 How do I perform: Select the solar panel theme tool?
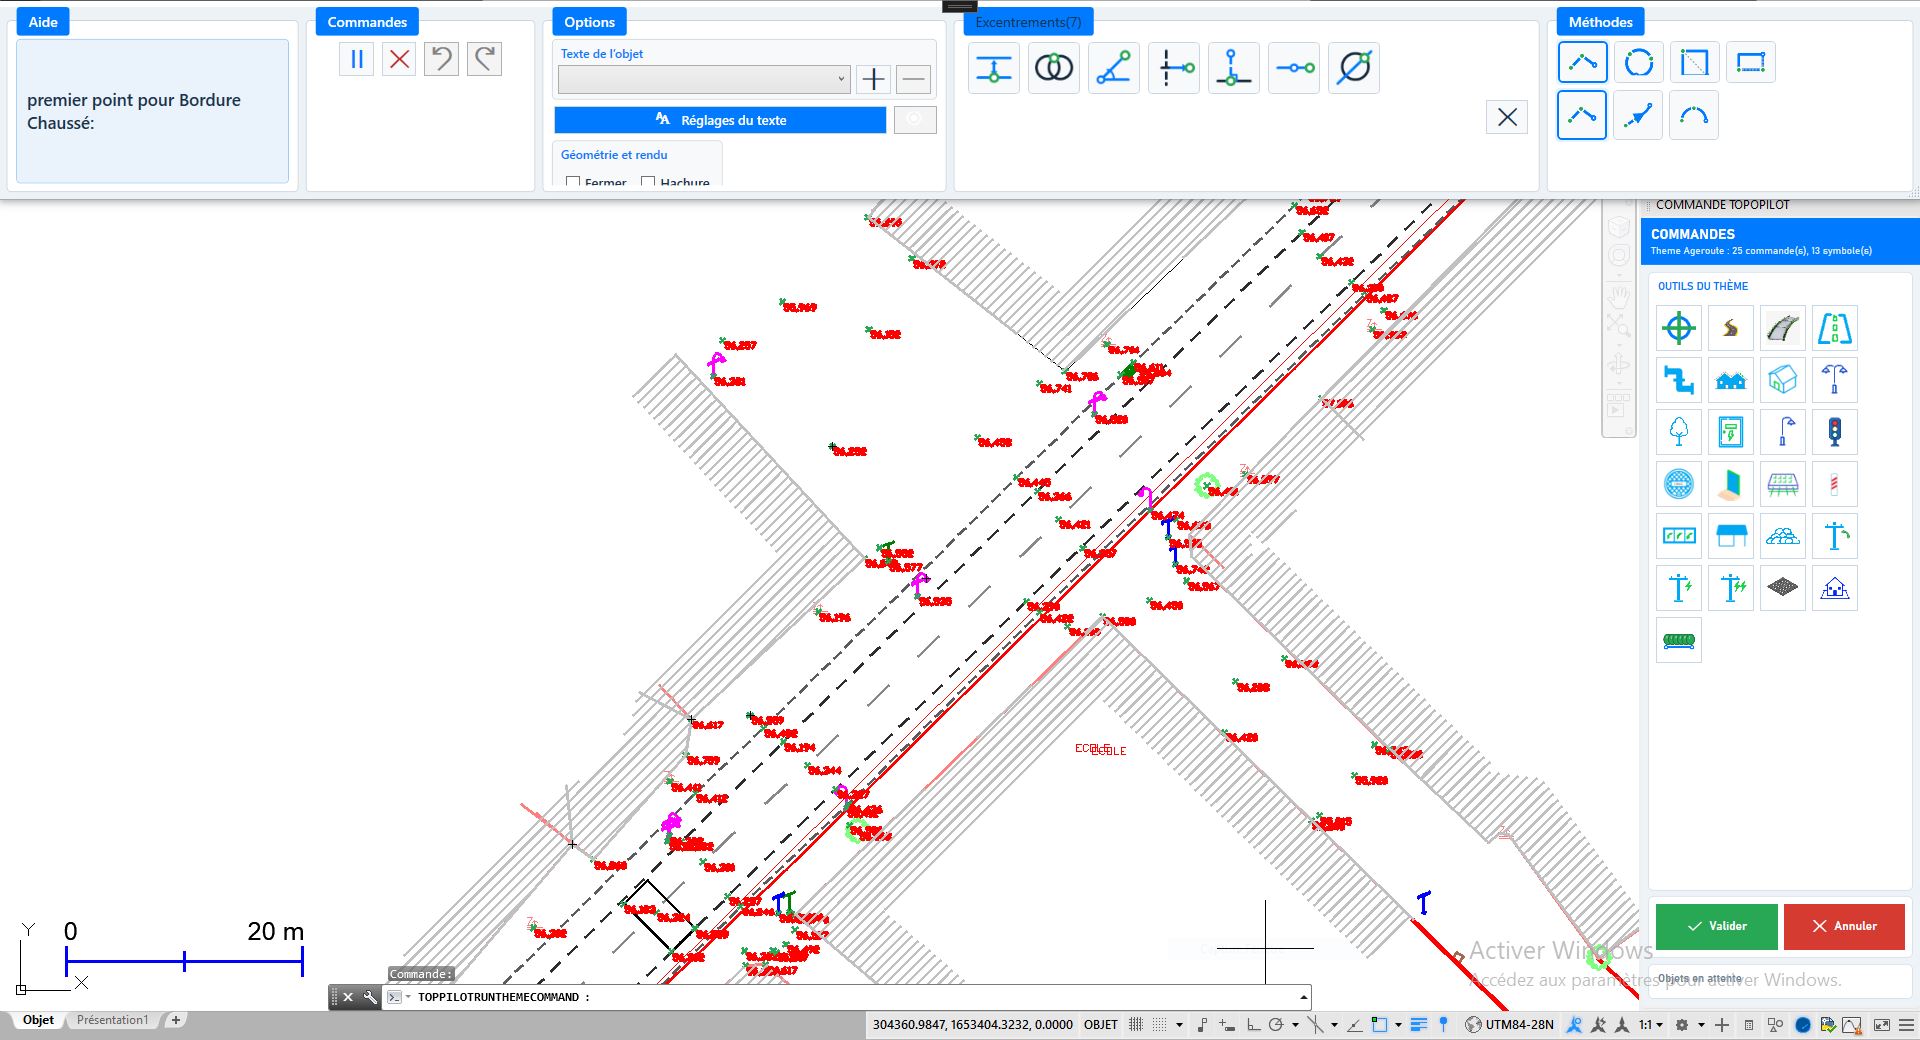[x=1783, y=484]
